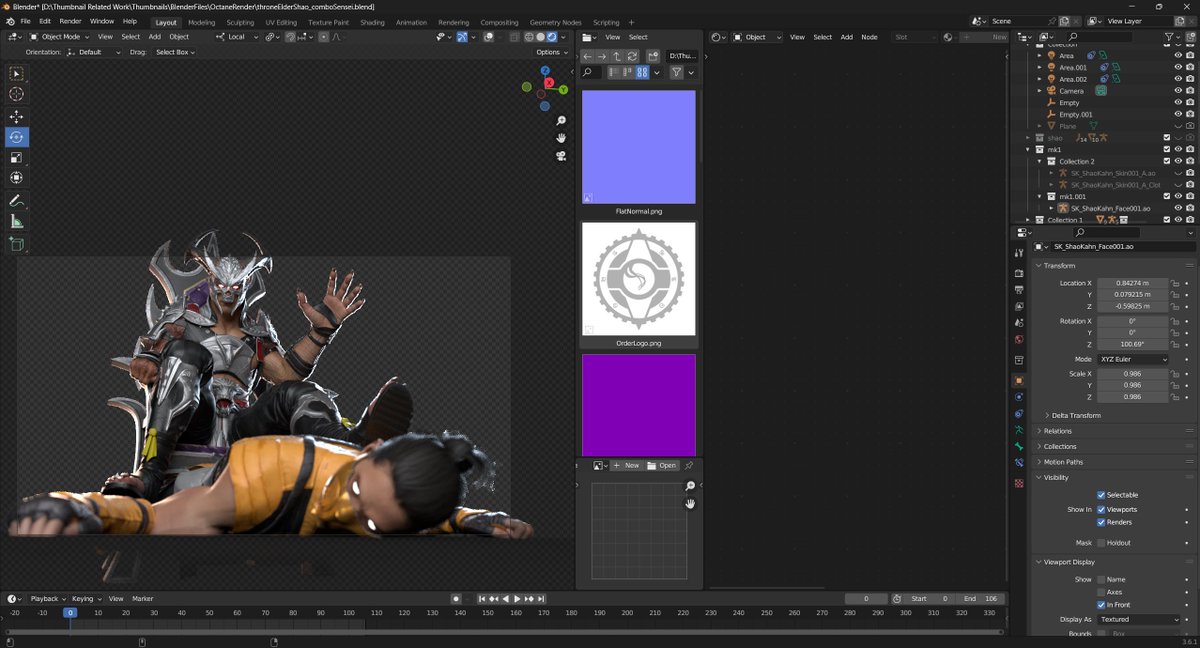Screen dimensions: 1200x648
Task: Click Open image button
Action: [x=662, y=465]
